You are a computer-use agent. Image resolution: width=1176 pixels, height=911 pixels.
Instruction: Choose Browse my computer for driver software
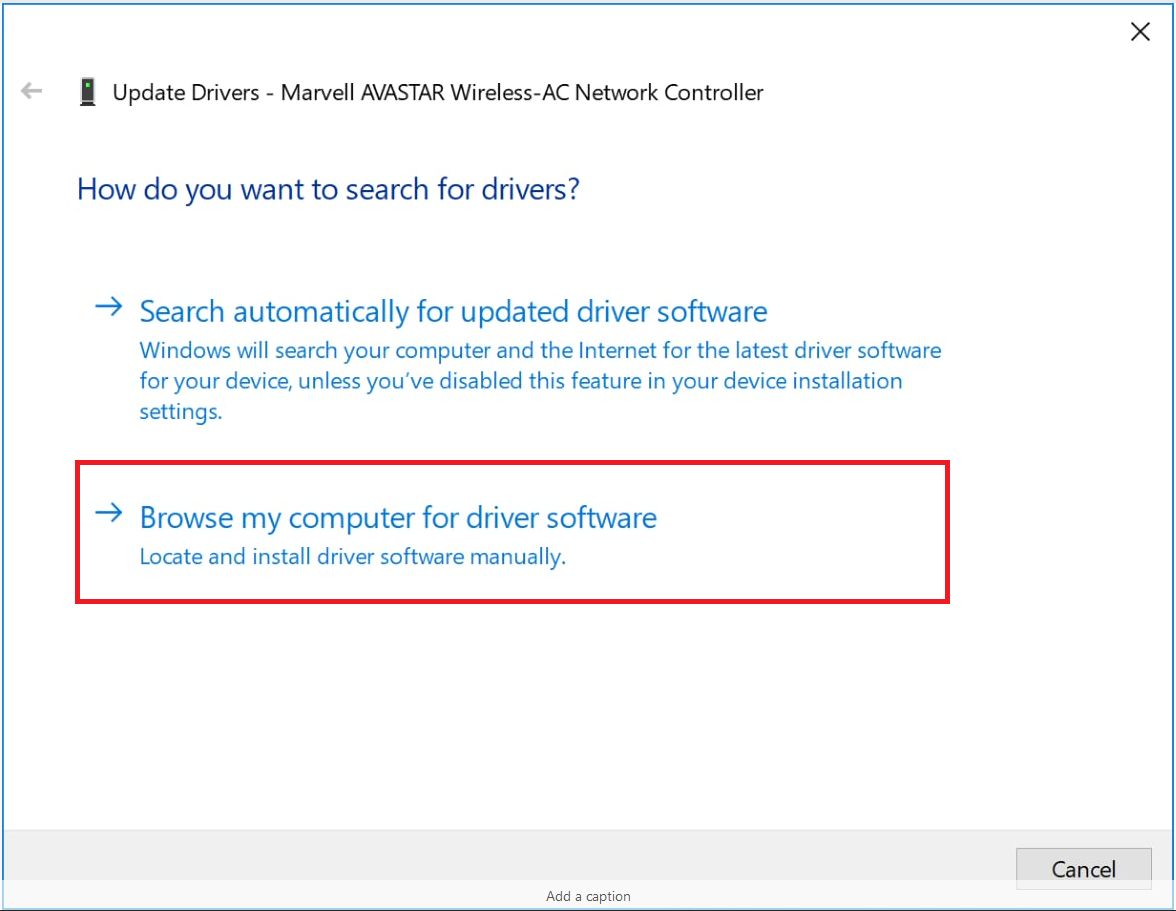[x=398, y=517]
